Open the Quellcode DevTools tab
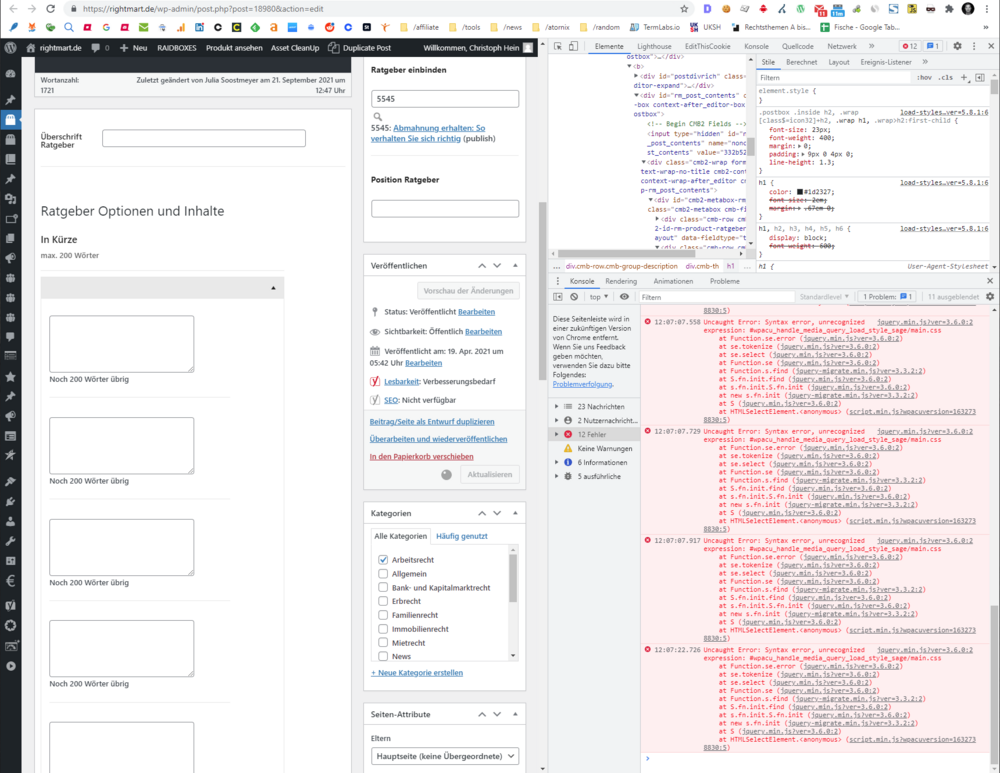Viewport: 1000px width, 773px height. pos(797,47)
